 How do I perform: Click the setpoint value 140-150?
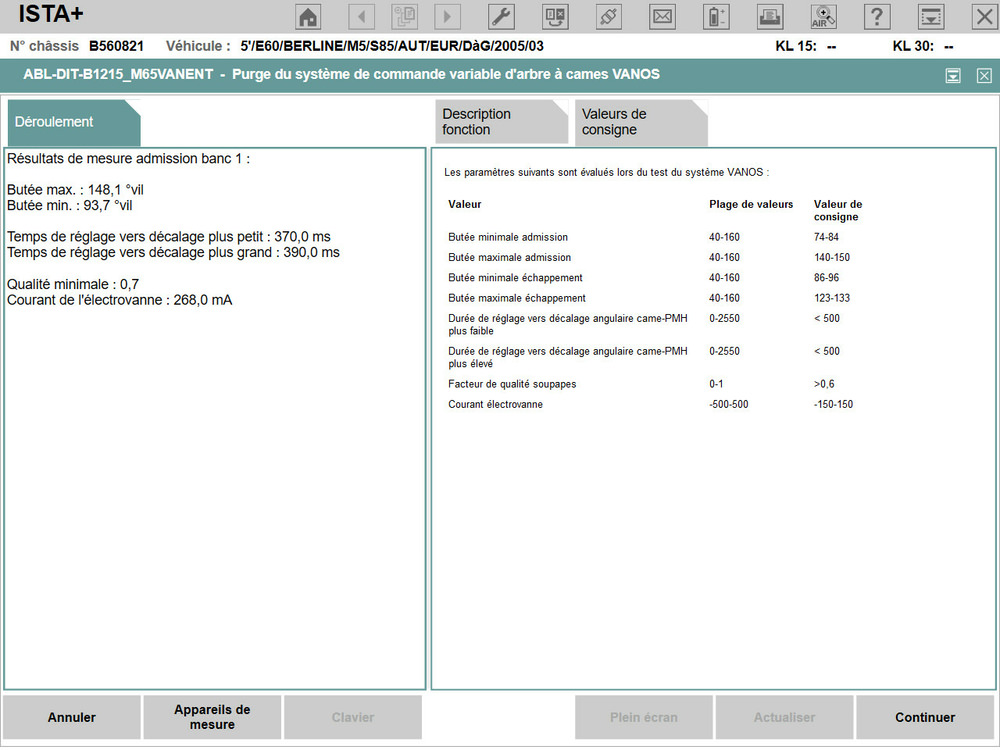point(832,258)
